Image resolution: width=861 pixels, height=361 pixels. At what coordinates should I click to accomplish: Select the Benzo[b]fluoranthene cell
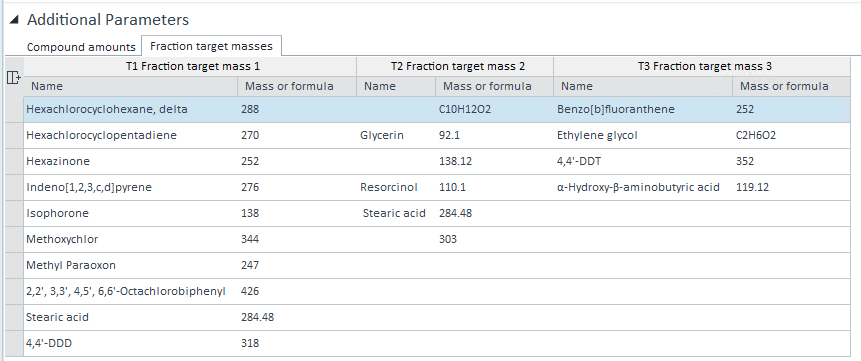pyautogui.click(x=643, y=109)
